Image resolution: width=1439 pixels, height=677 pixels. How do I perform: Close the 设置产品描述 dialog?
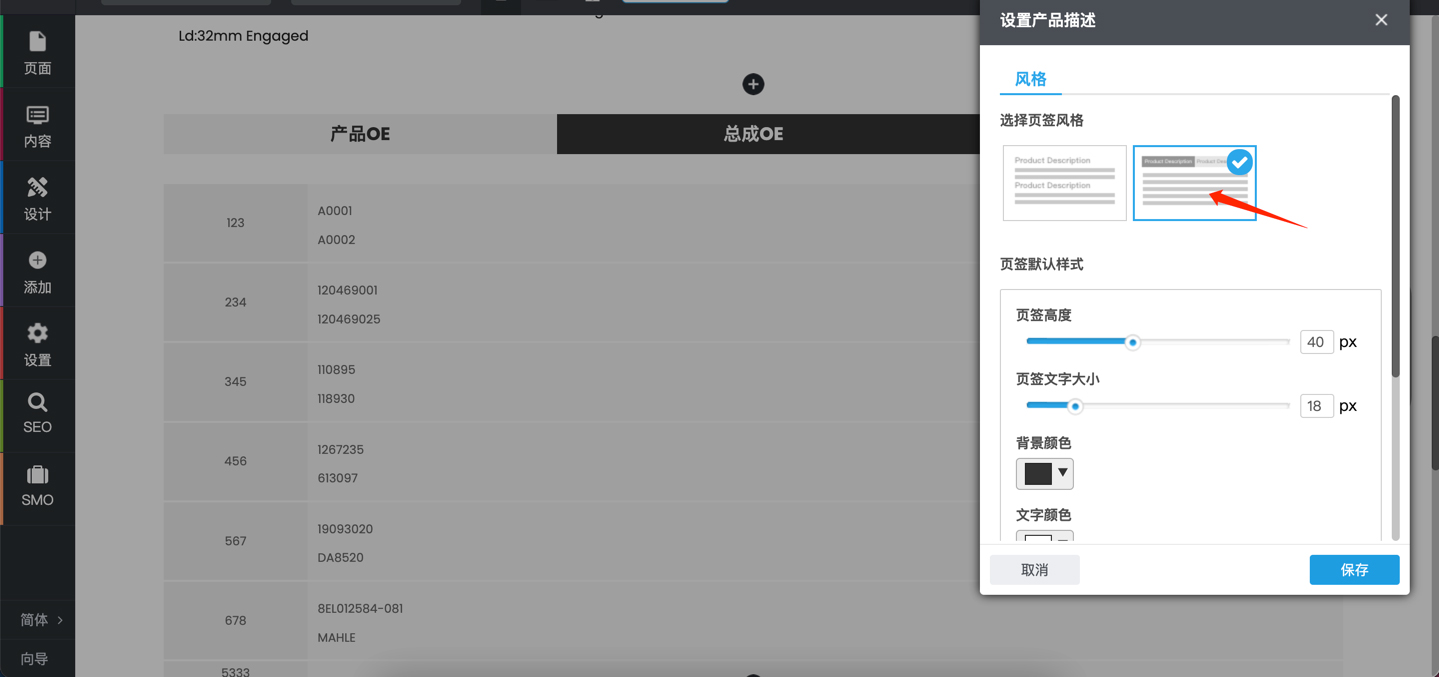tap(1381, 20)
